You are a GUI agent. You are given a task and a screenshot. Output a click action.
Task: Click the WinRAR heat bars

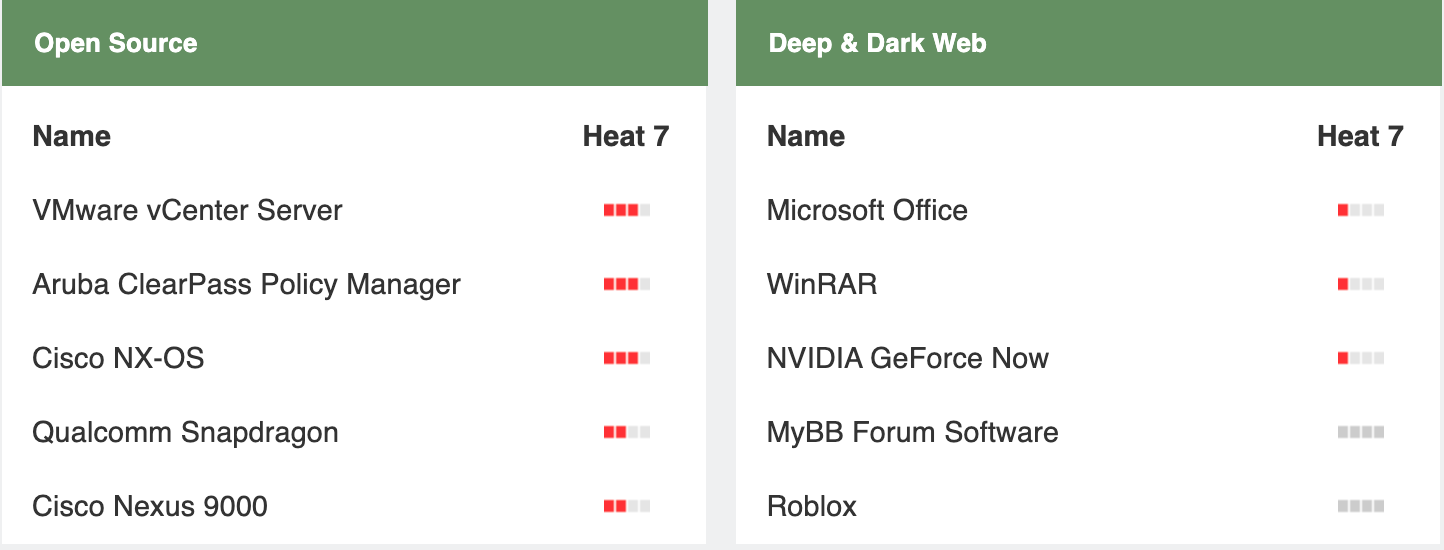pyautogui.click(x=1361, y=285)
